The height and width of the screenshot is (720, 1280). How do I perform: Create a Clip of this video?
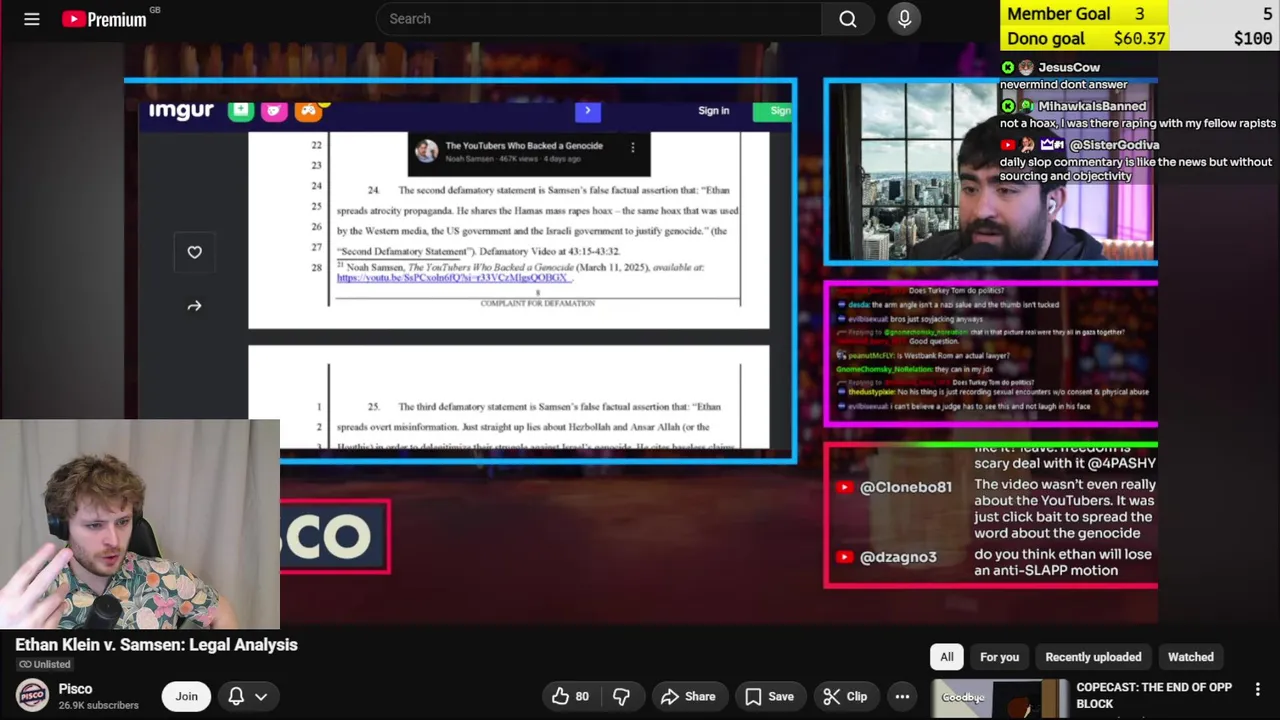point(845,696)
